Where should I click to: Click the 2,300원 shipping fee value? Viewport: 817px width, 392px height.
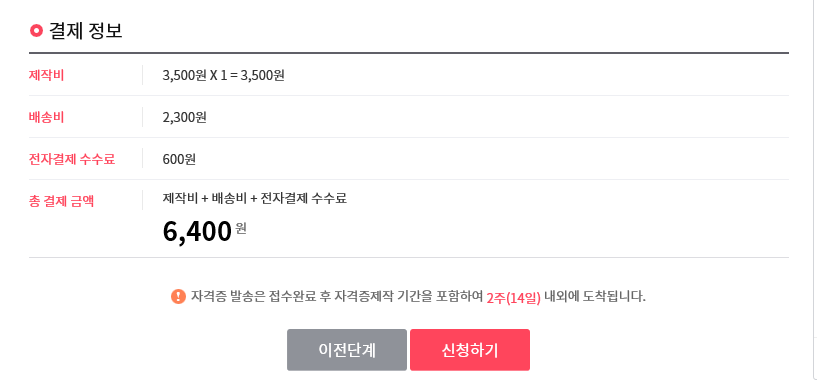184,117
